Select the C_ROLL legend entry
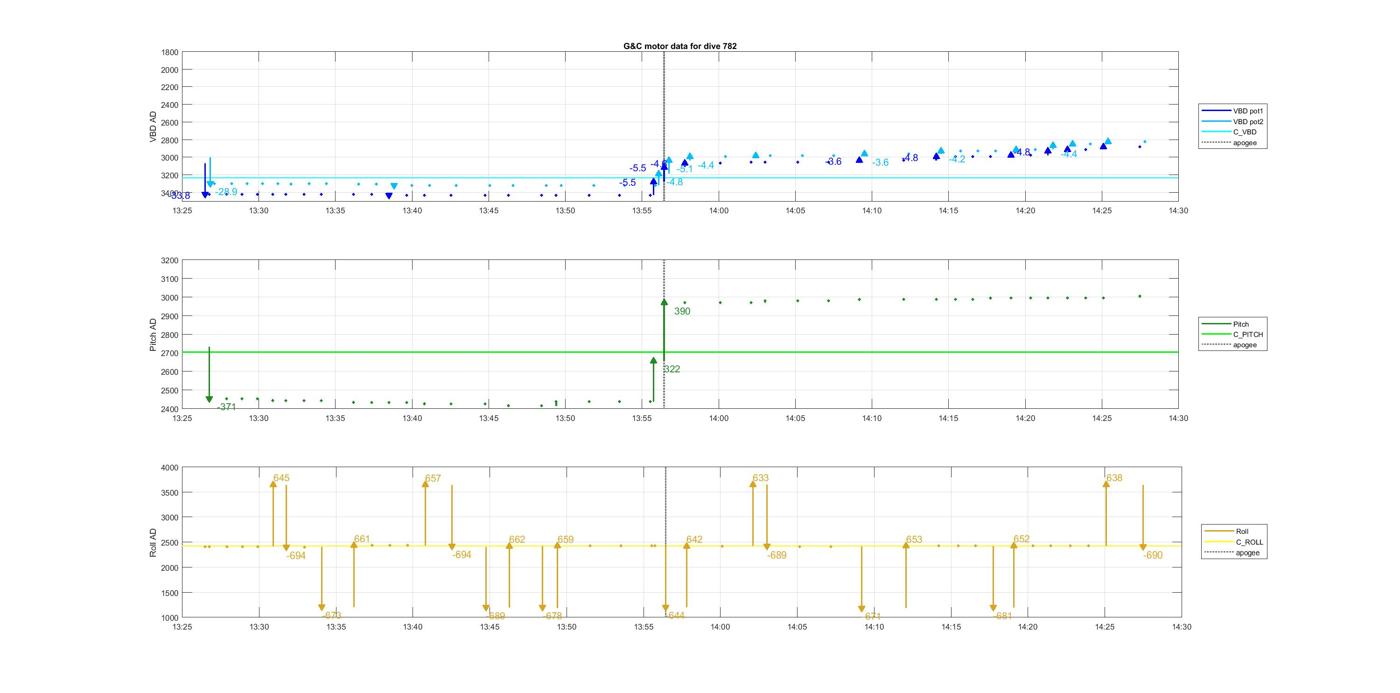 point(1234,542)
